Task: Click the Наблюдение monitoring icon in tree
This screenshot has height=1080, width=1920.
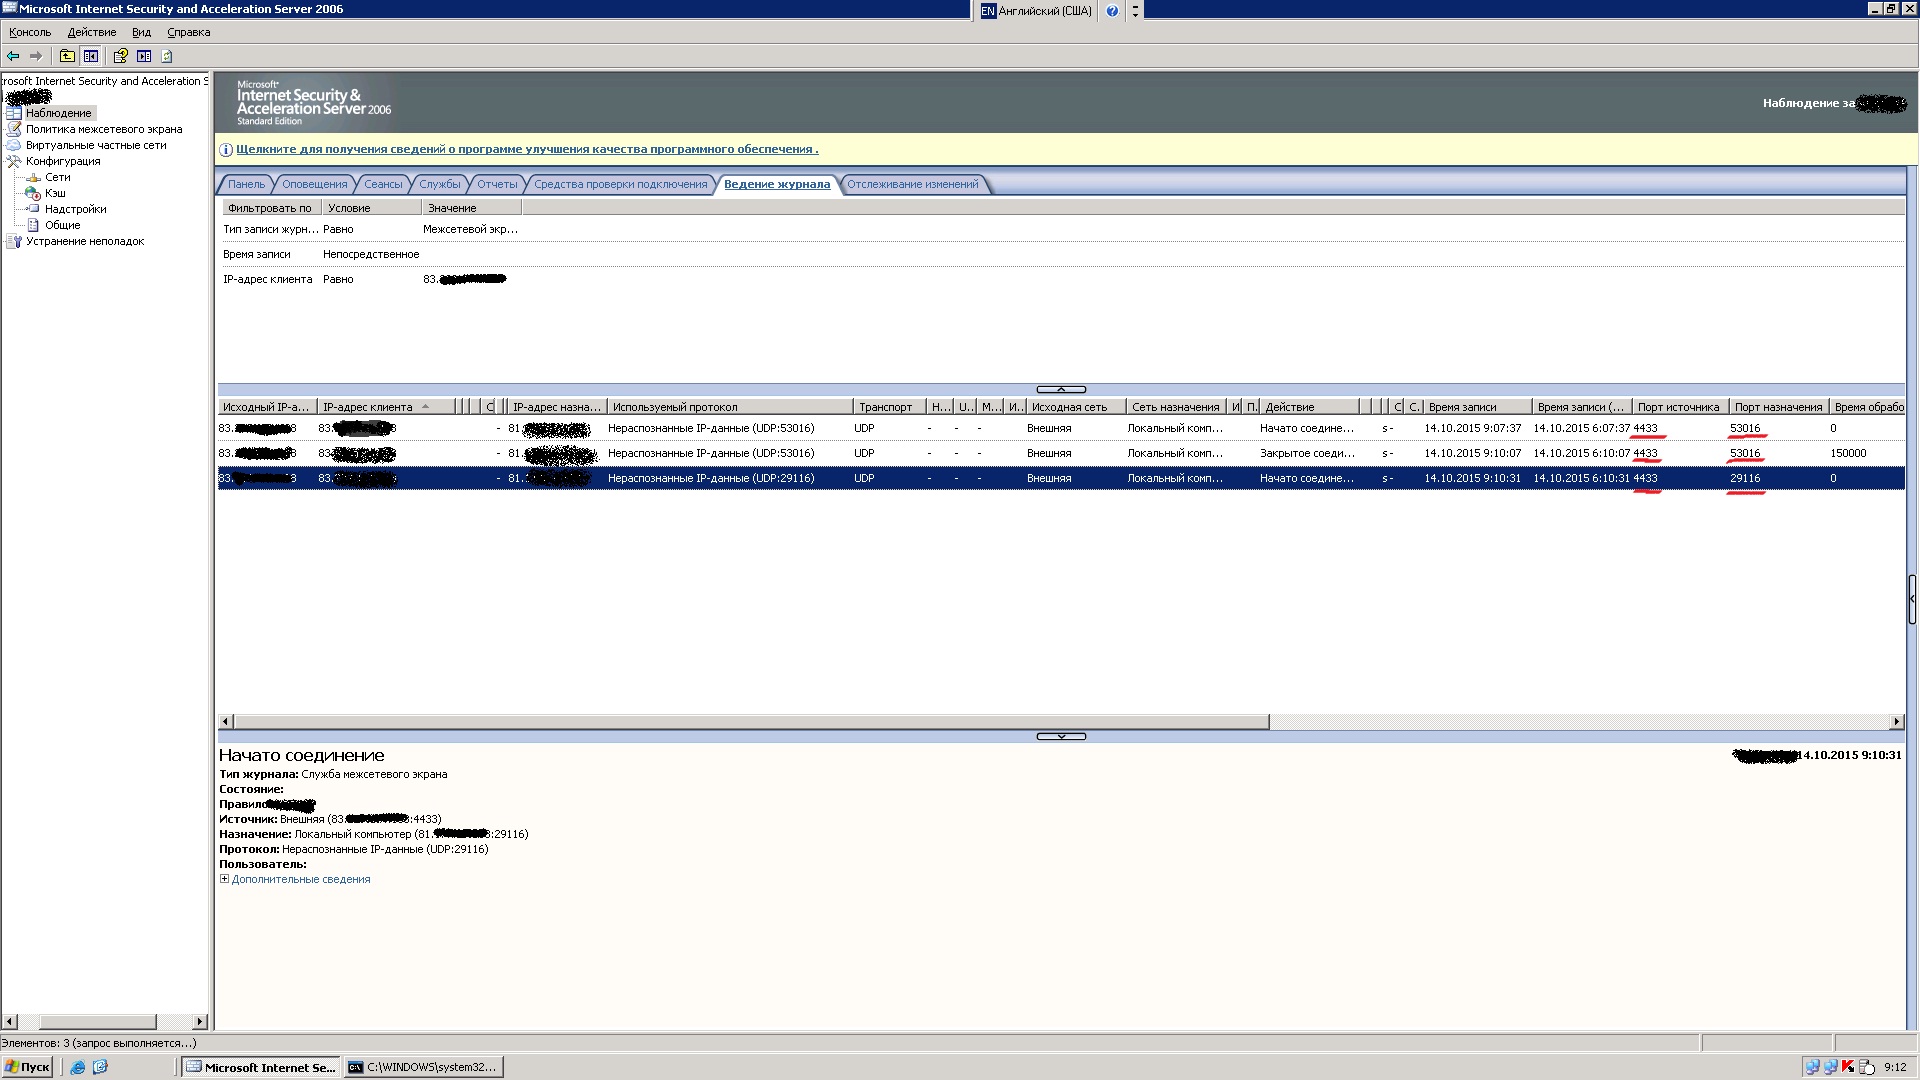Action: [14, 113]
